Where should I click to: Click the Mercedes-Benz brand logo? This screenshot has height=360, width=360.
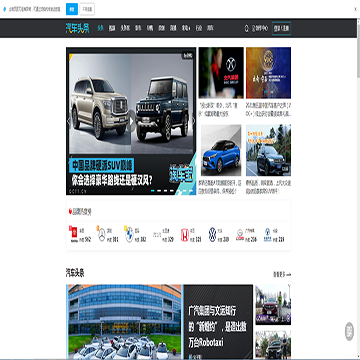point(102,235)
